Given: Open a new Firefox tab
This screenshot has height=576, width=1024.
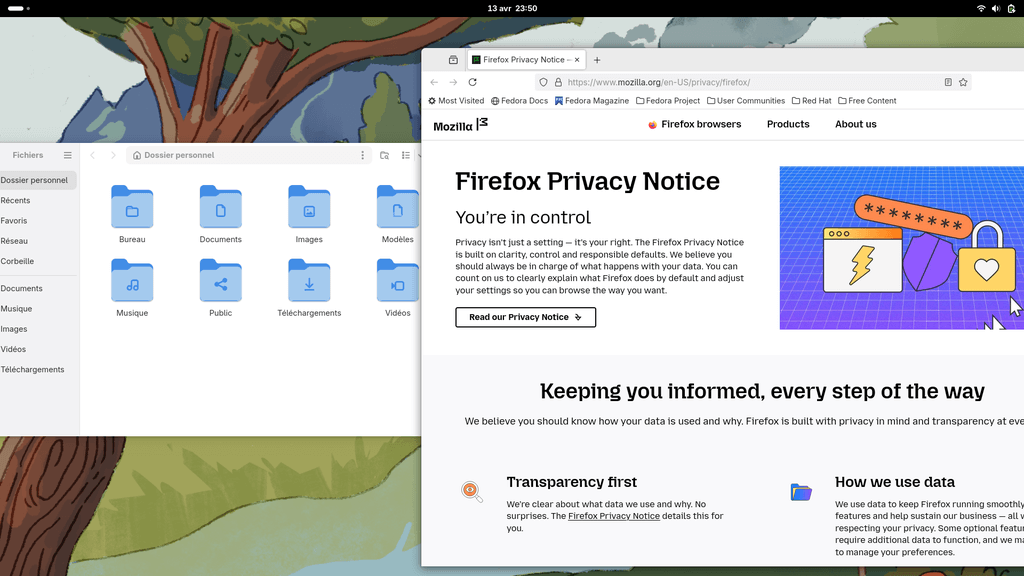Looking at the screenshot, I should pos(597,60).
